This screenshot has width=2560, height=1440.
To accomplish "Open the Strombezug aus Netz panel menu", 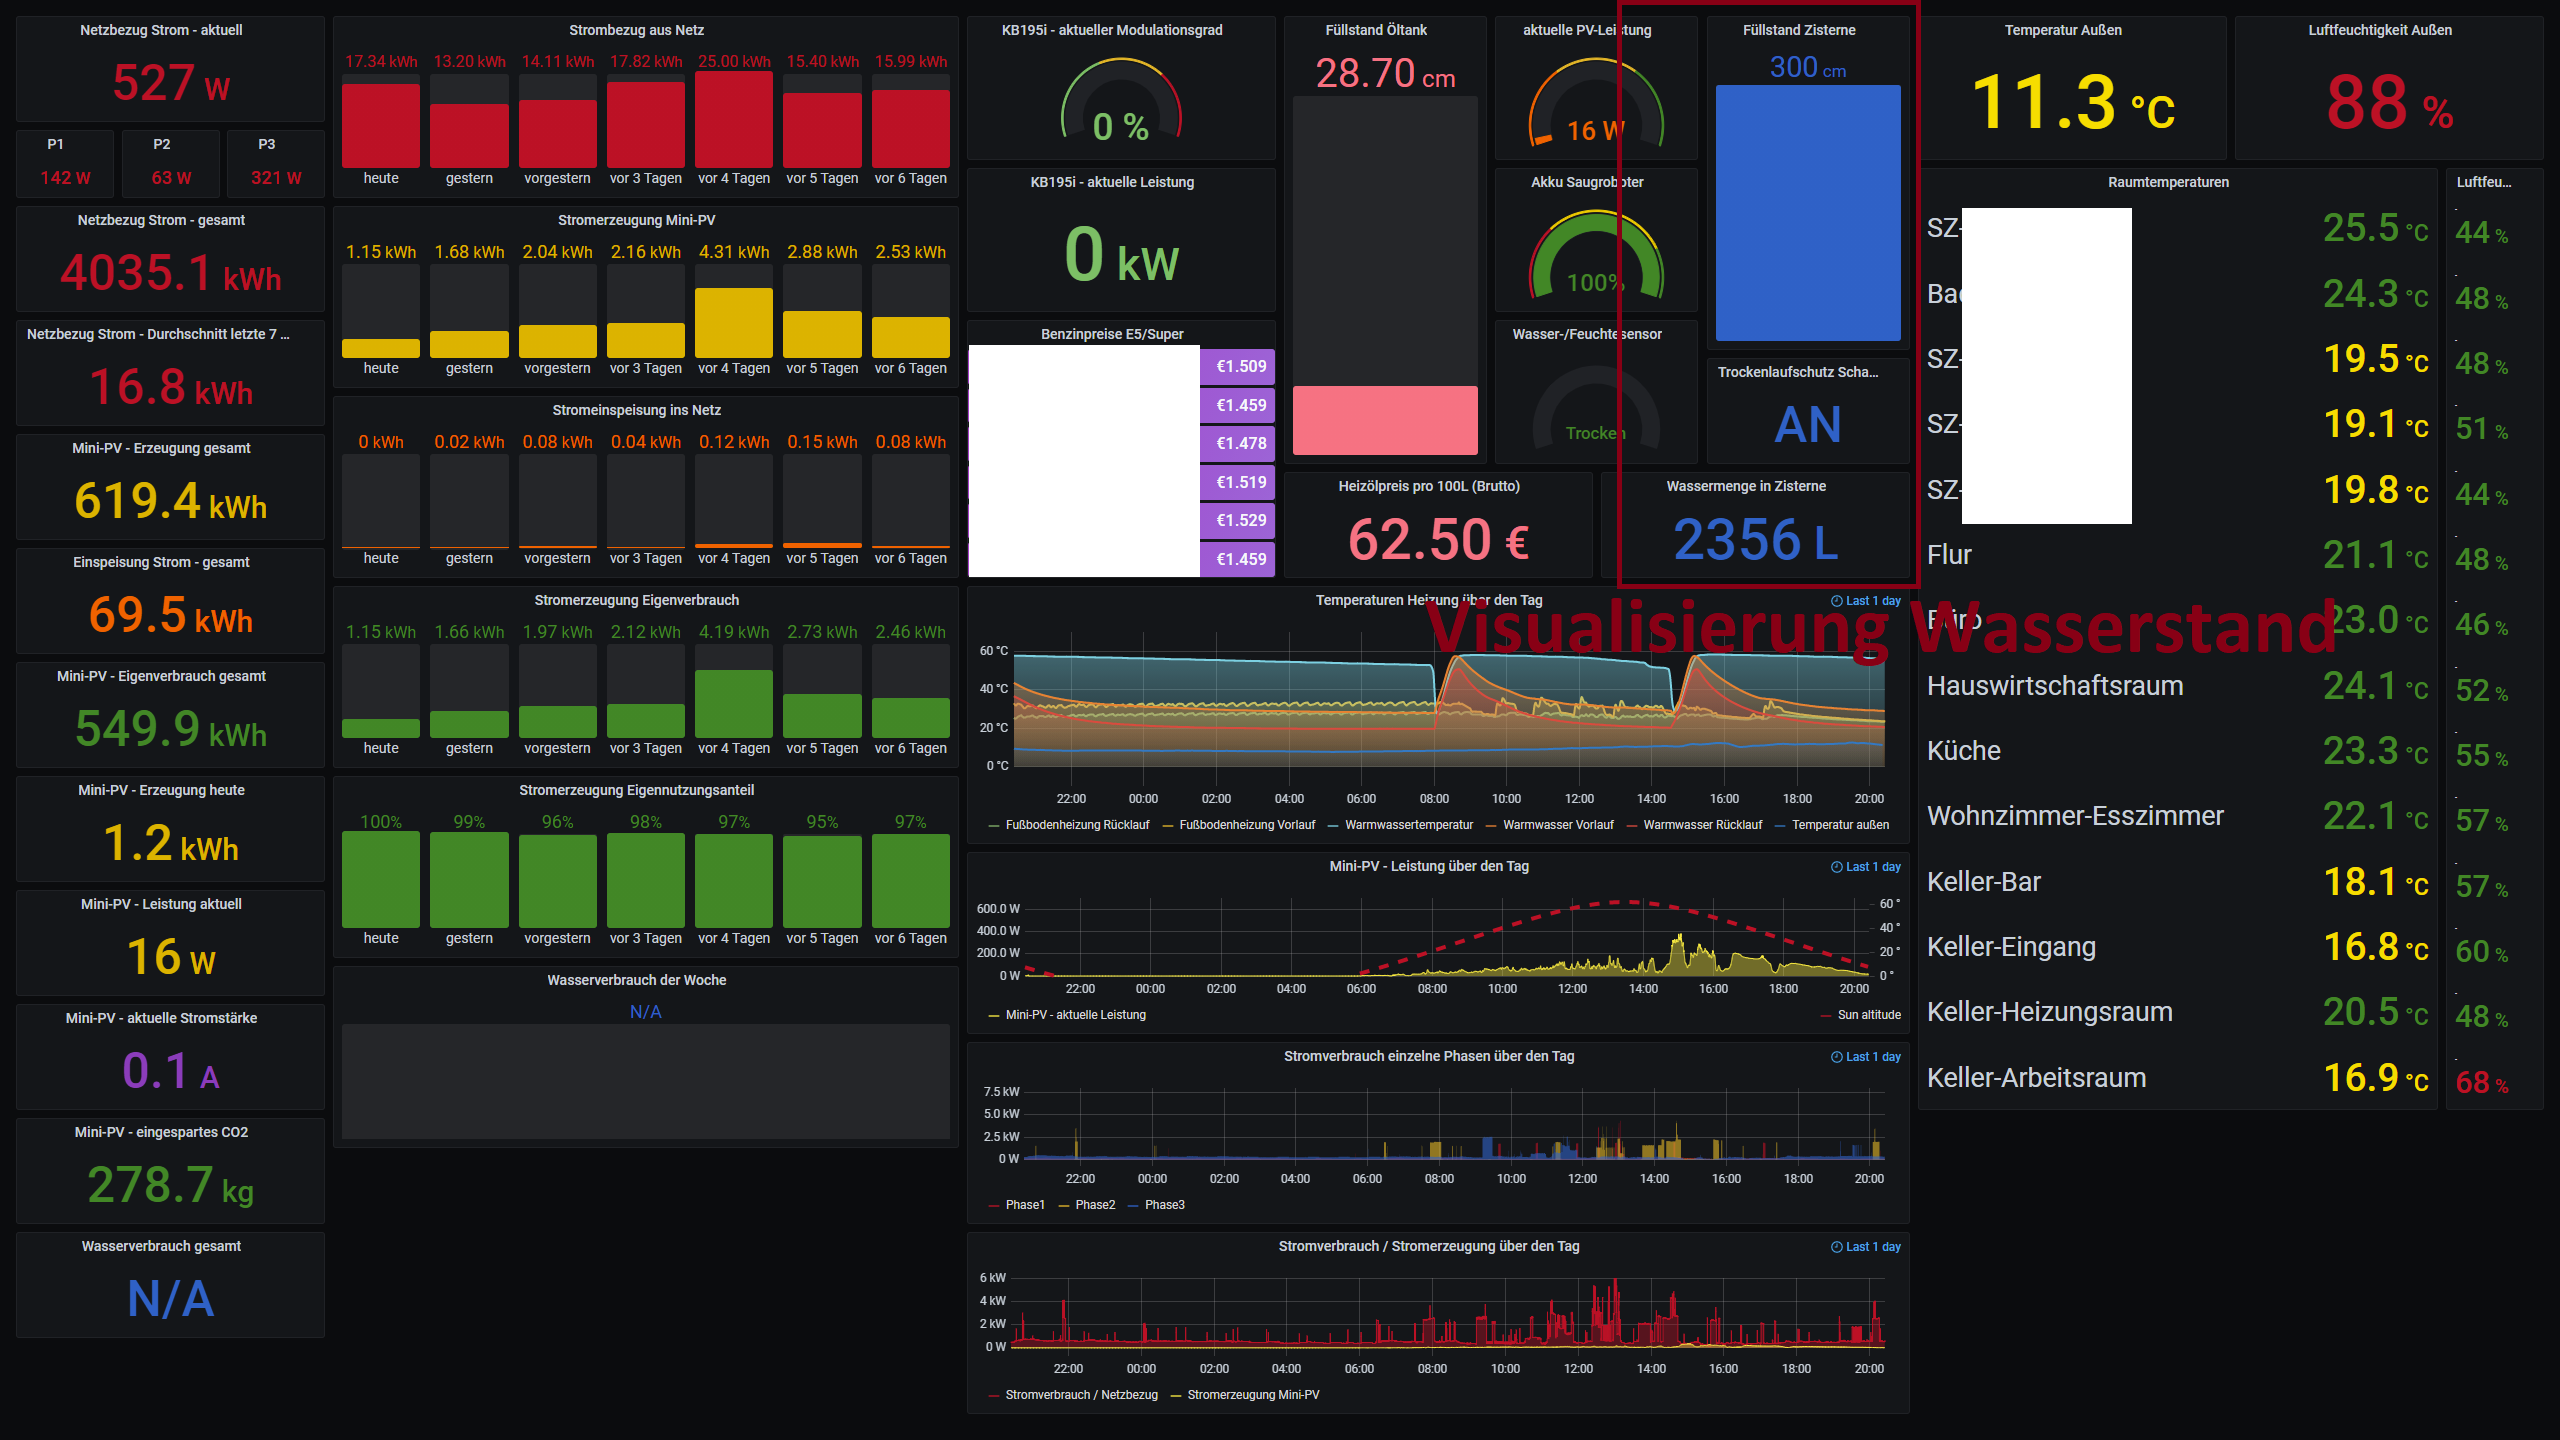I will pyautogui.click(x=637, y=31).
